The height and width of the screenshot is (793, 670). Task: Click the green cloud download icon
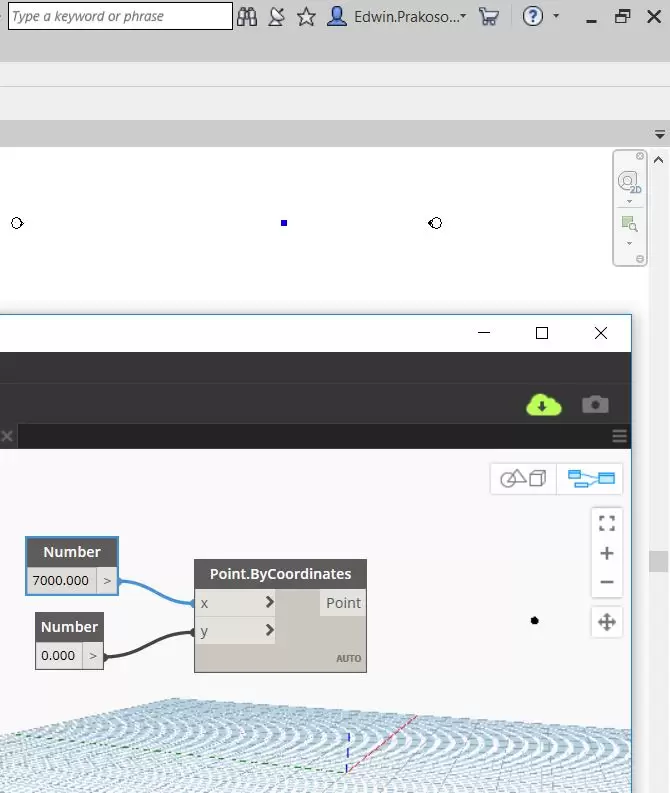tap(543, 404)
